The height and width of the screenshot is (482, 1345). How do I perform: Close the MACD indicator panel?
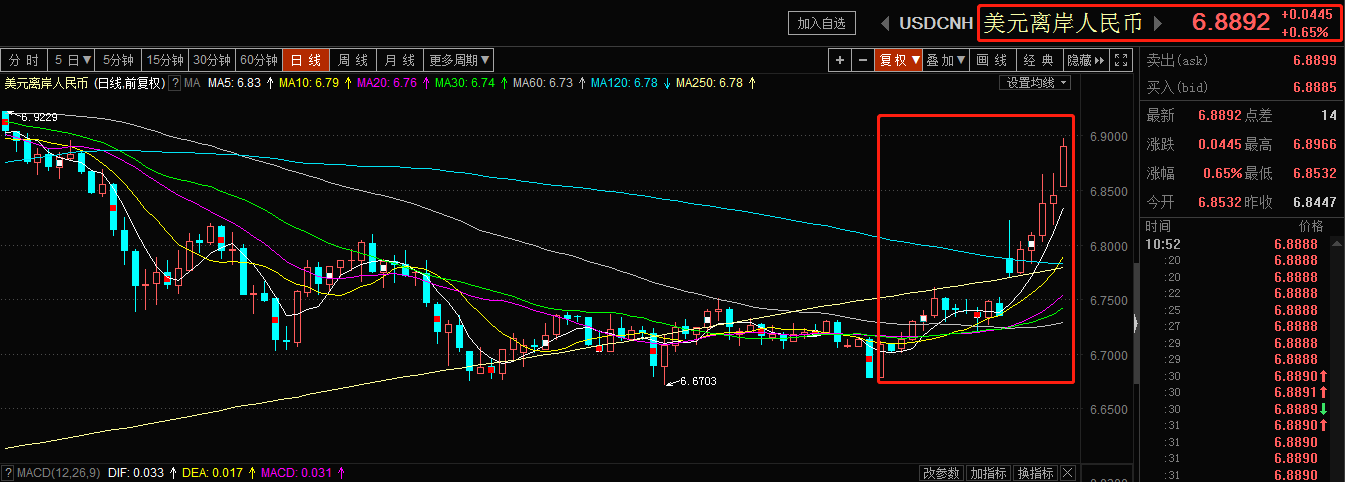click(x=1067, y=472)
